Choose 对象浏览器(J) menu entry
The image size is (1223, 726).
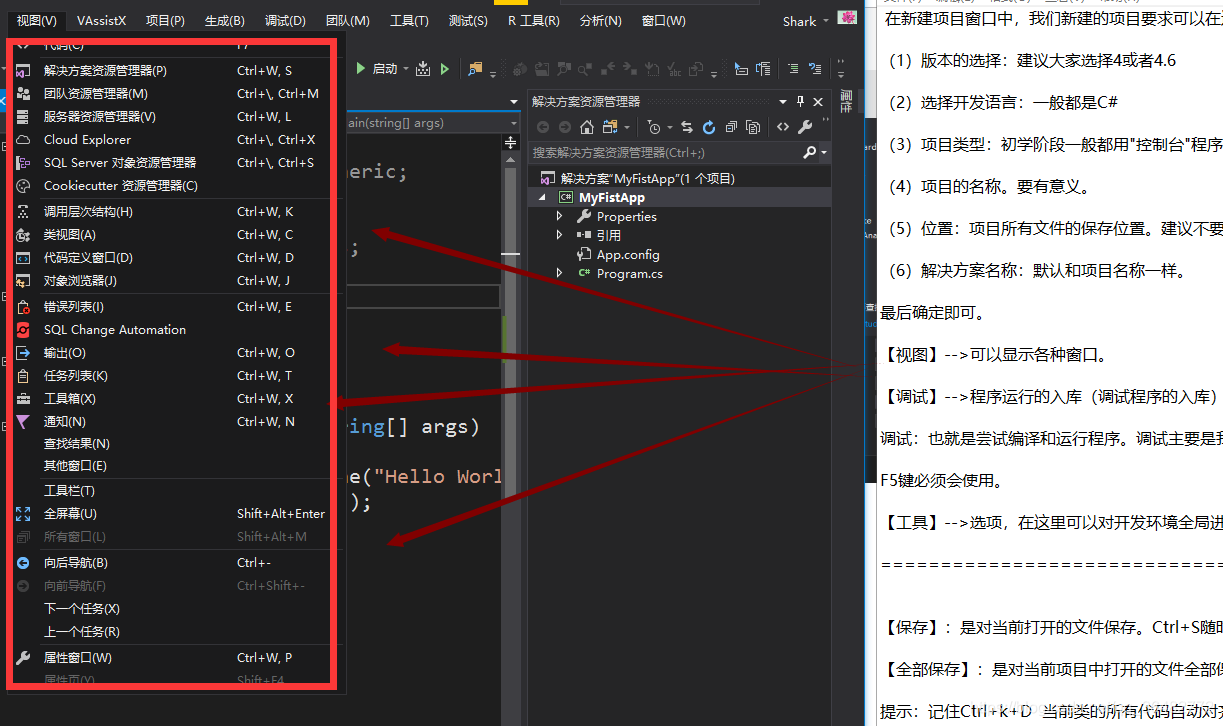(177, 281)
